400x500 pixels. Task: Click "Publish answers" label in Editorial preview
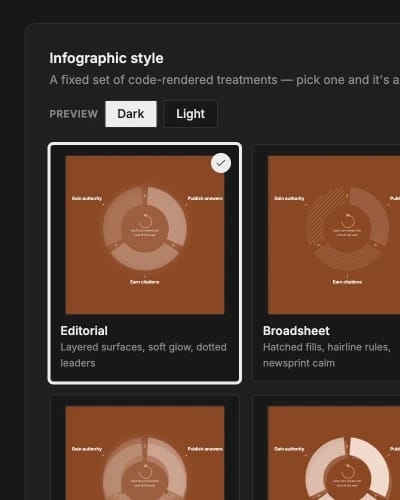(x=205, y=198)
